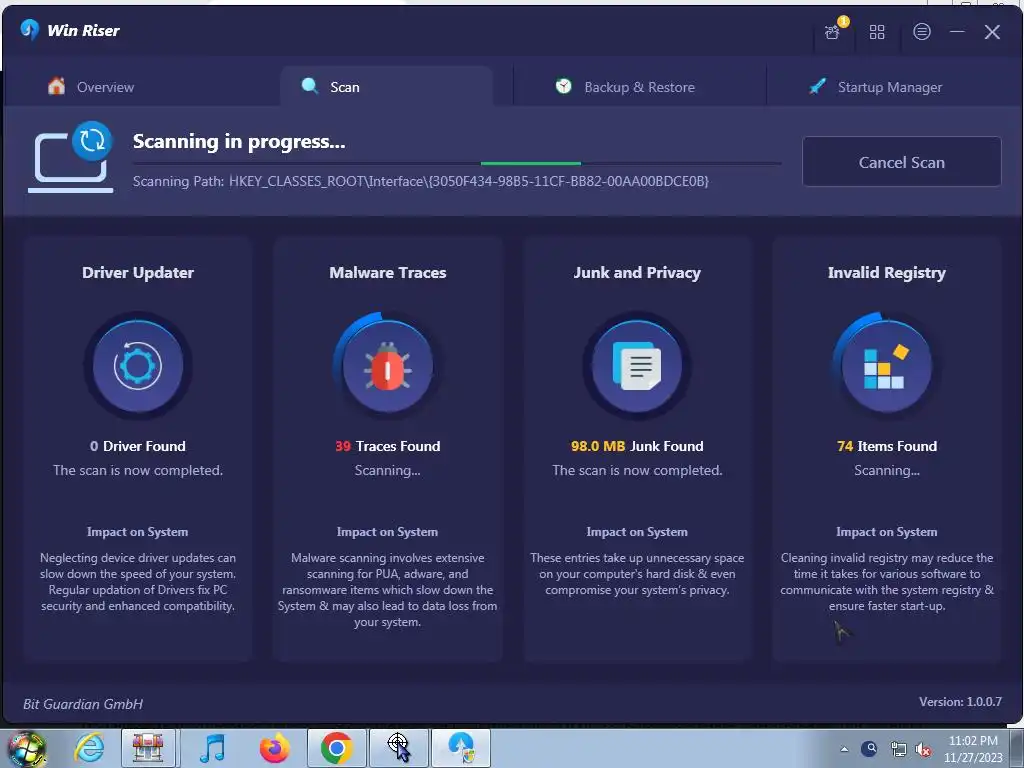
Task: Open the crosshair cursor app in taskbar
Action: point(399,748)
